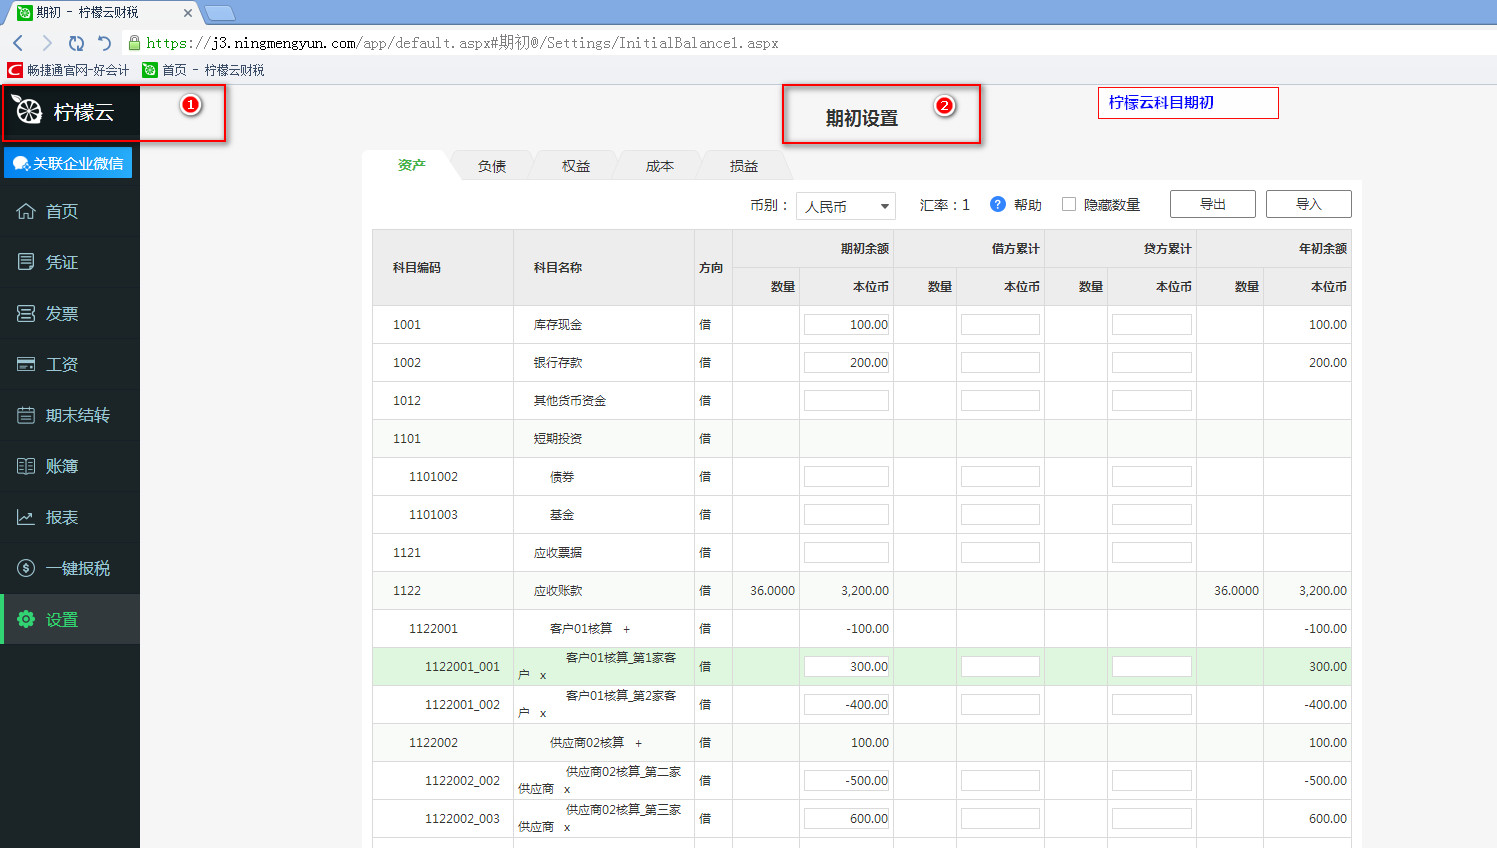Open the 期末结转 period-end sidebar icon
This screenshot has width=1497, height=848.
(x=26, y=416)
